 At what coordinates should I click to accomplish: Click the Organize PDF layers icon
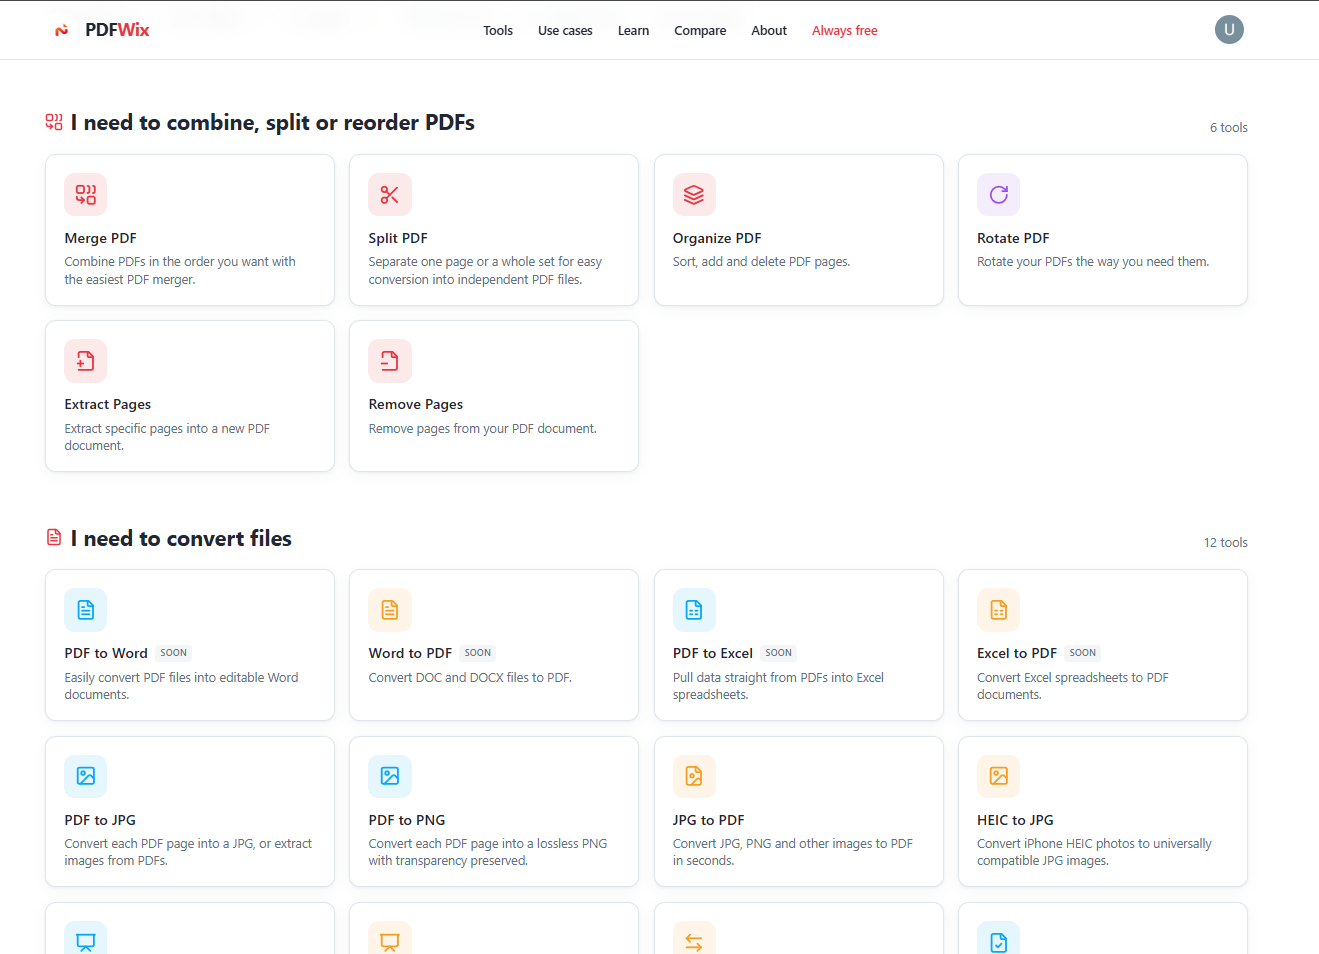694,195
